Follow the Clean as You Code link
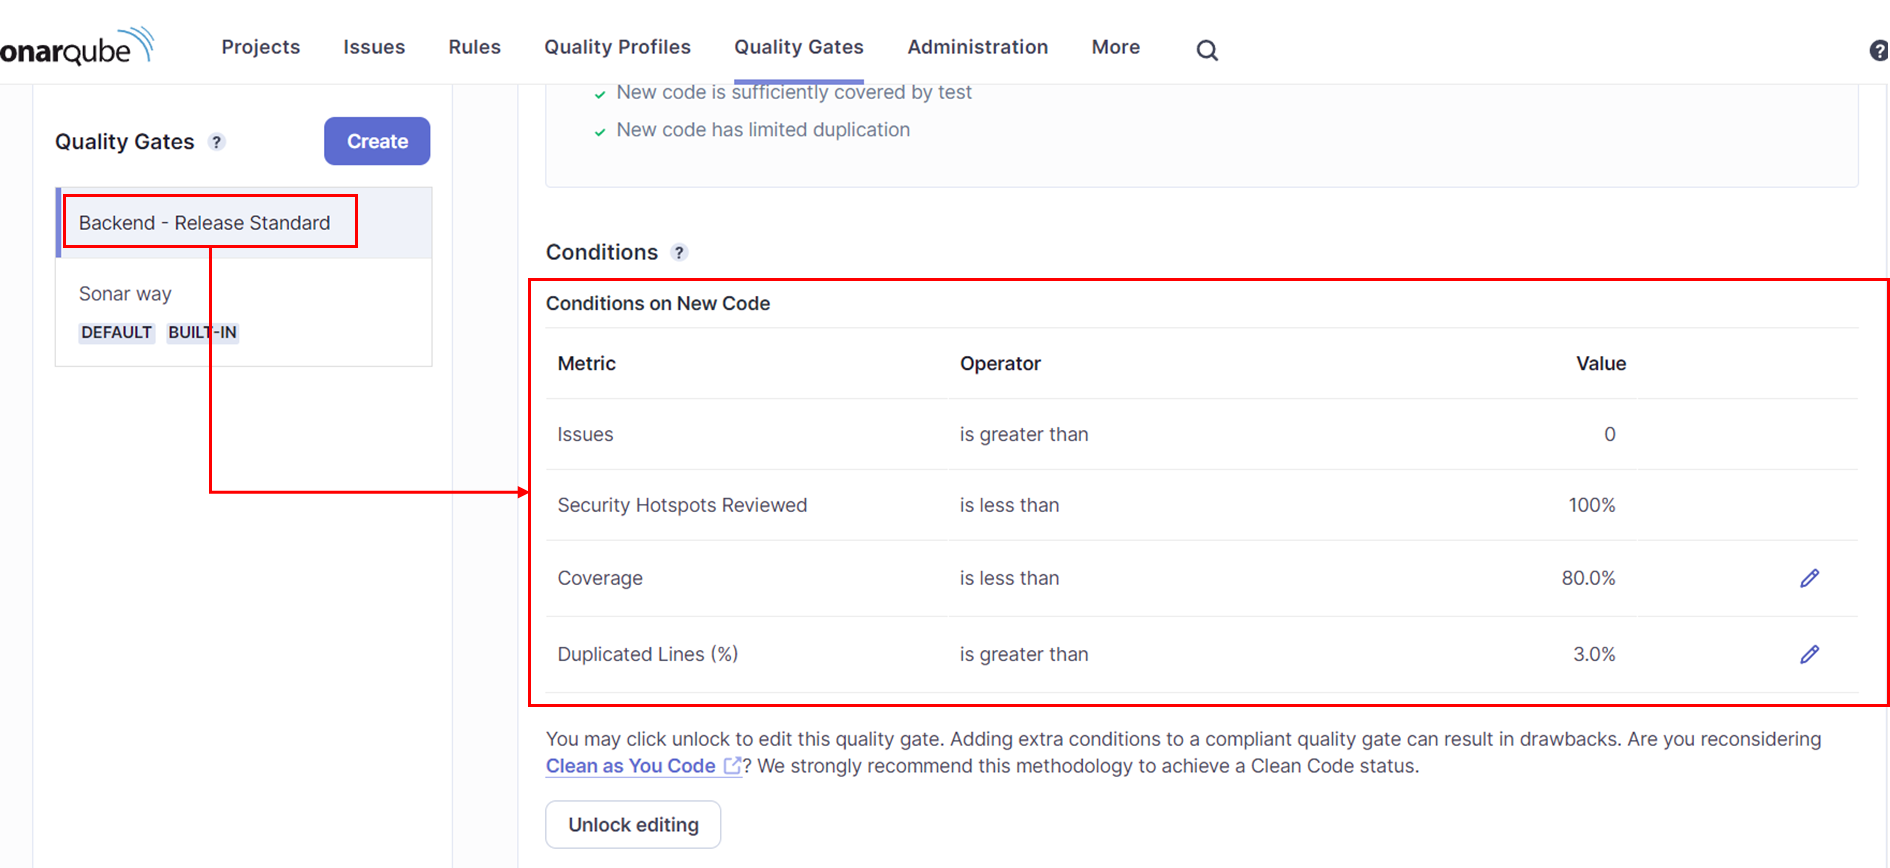 click(630, 766)
